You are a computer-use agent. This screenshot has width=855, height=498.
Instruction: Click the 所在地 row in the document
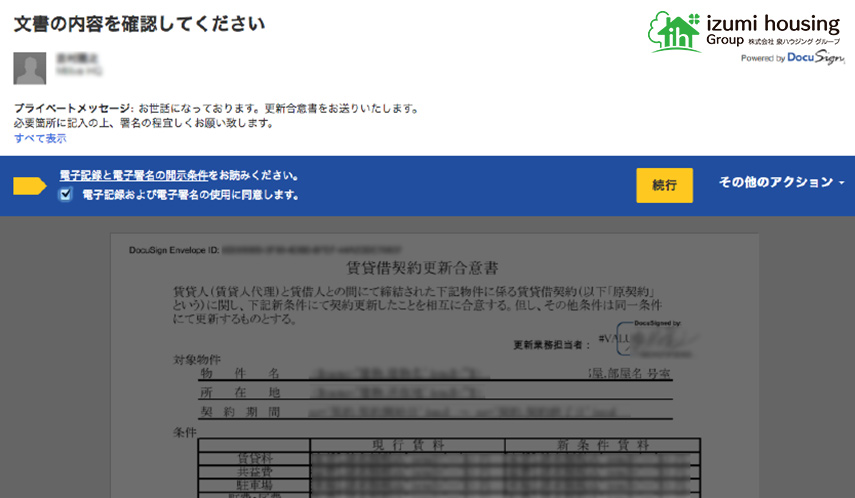pyautogui.click(x=240, y=392)
